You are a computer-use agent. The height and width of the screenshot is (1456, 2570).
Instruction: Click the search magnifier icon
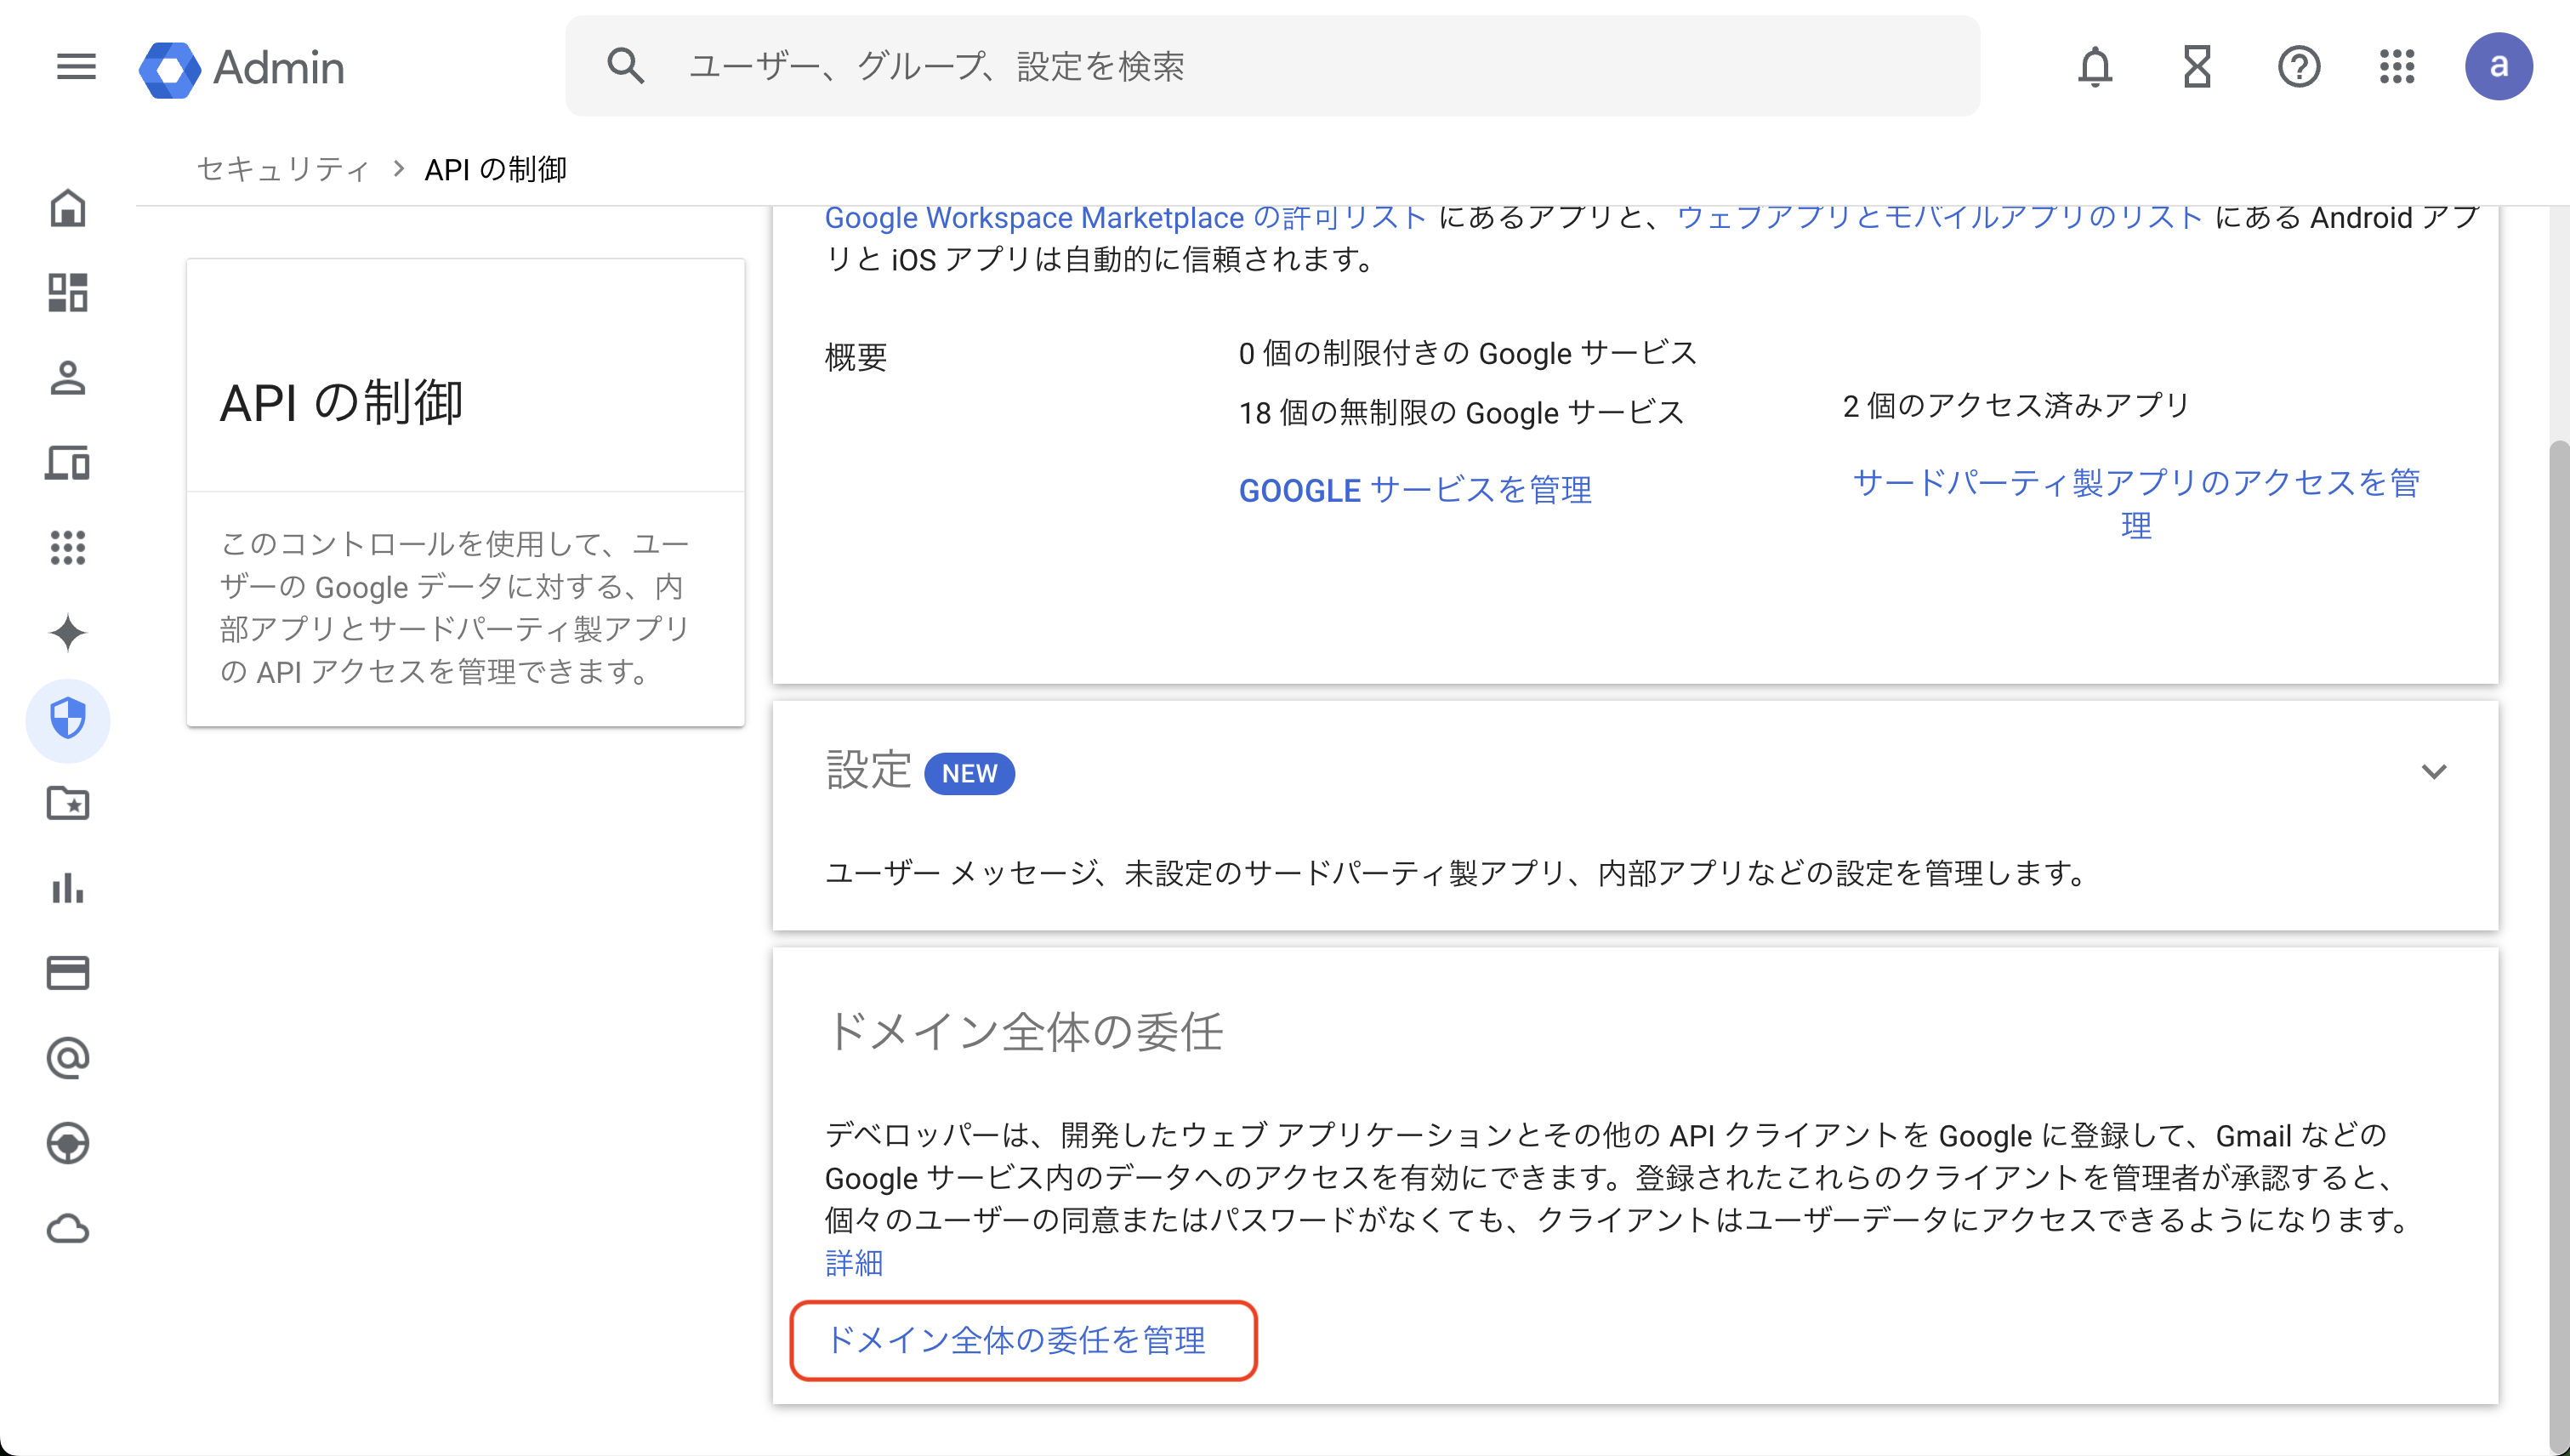[x=626, y=66]
